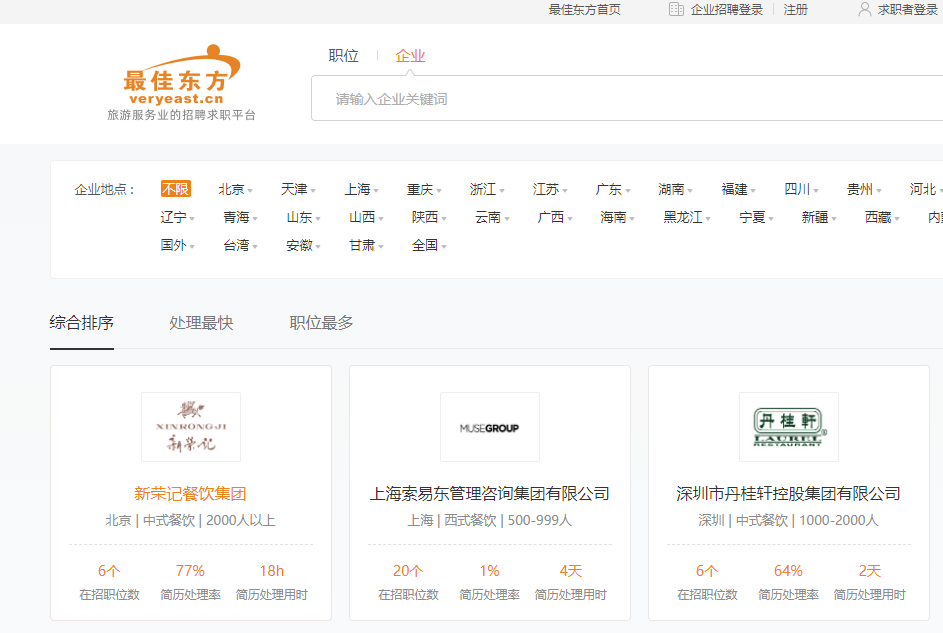The height and width of the screenshot is (633, 943).
Task: Open 最佳东方首页 link
Action: point(585,10)
